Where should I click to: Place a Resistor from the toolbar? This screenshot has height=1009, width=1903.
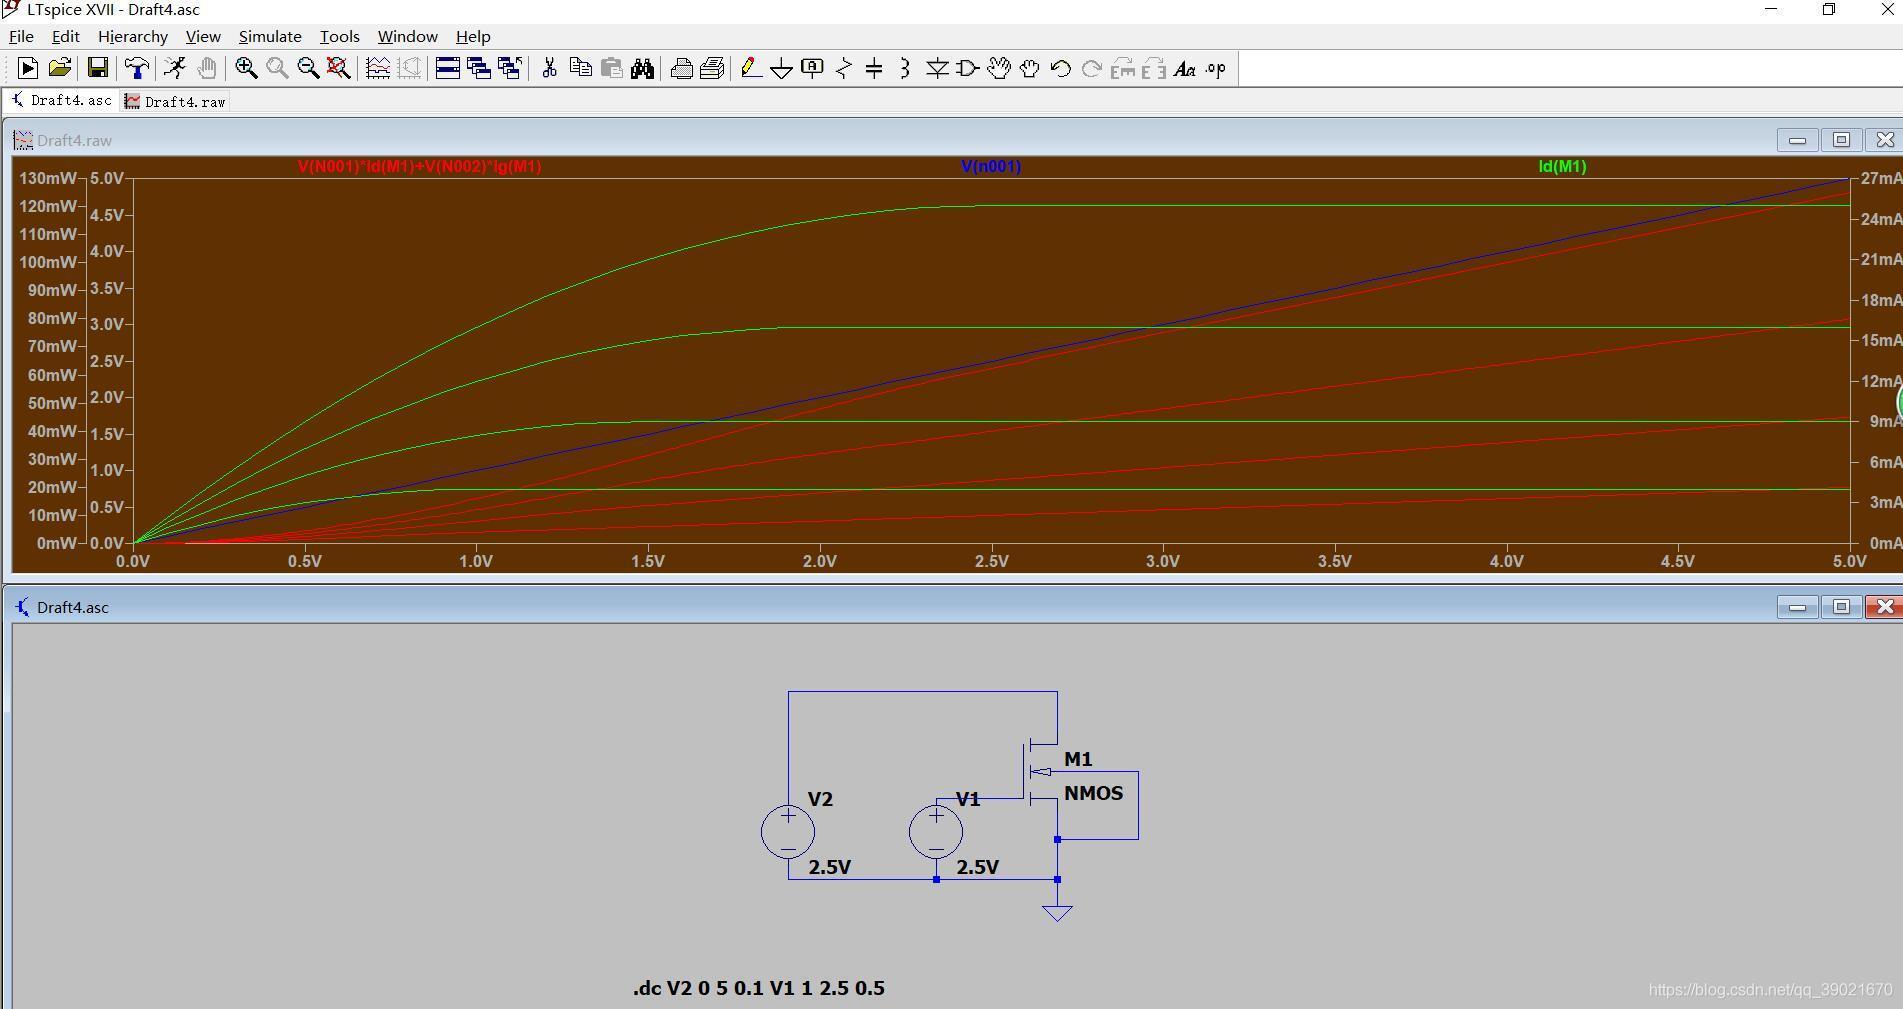(x=844, y=68)
